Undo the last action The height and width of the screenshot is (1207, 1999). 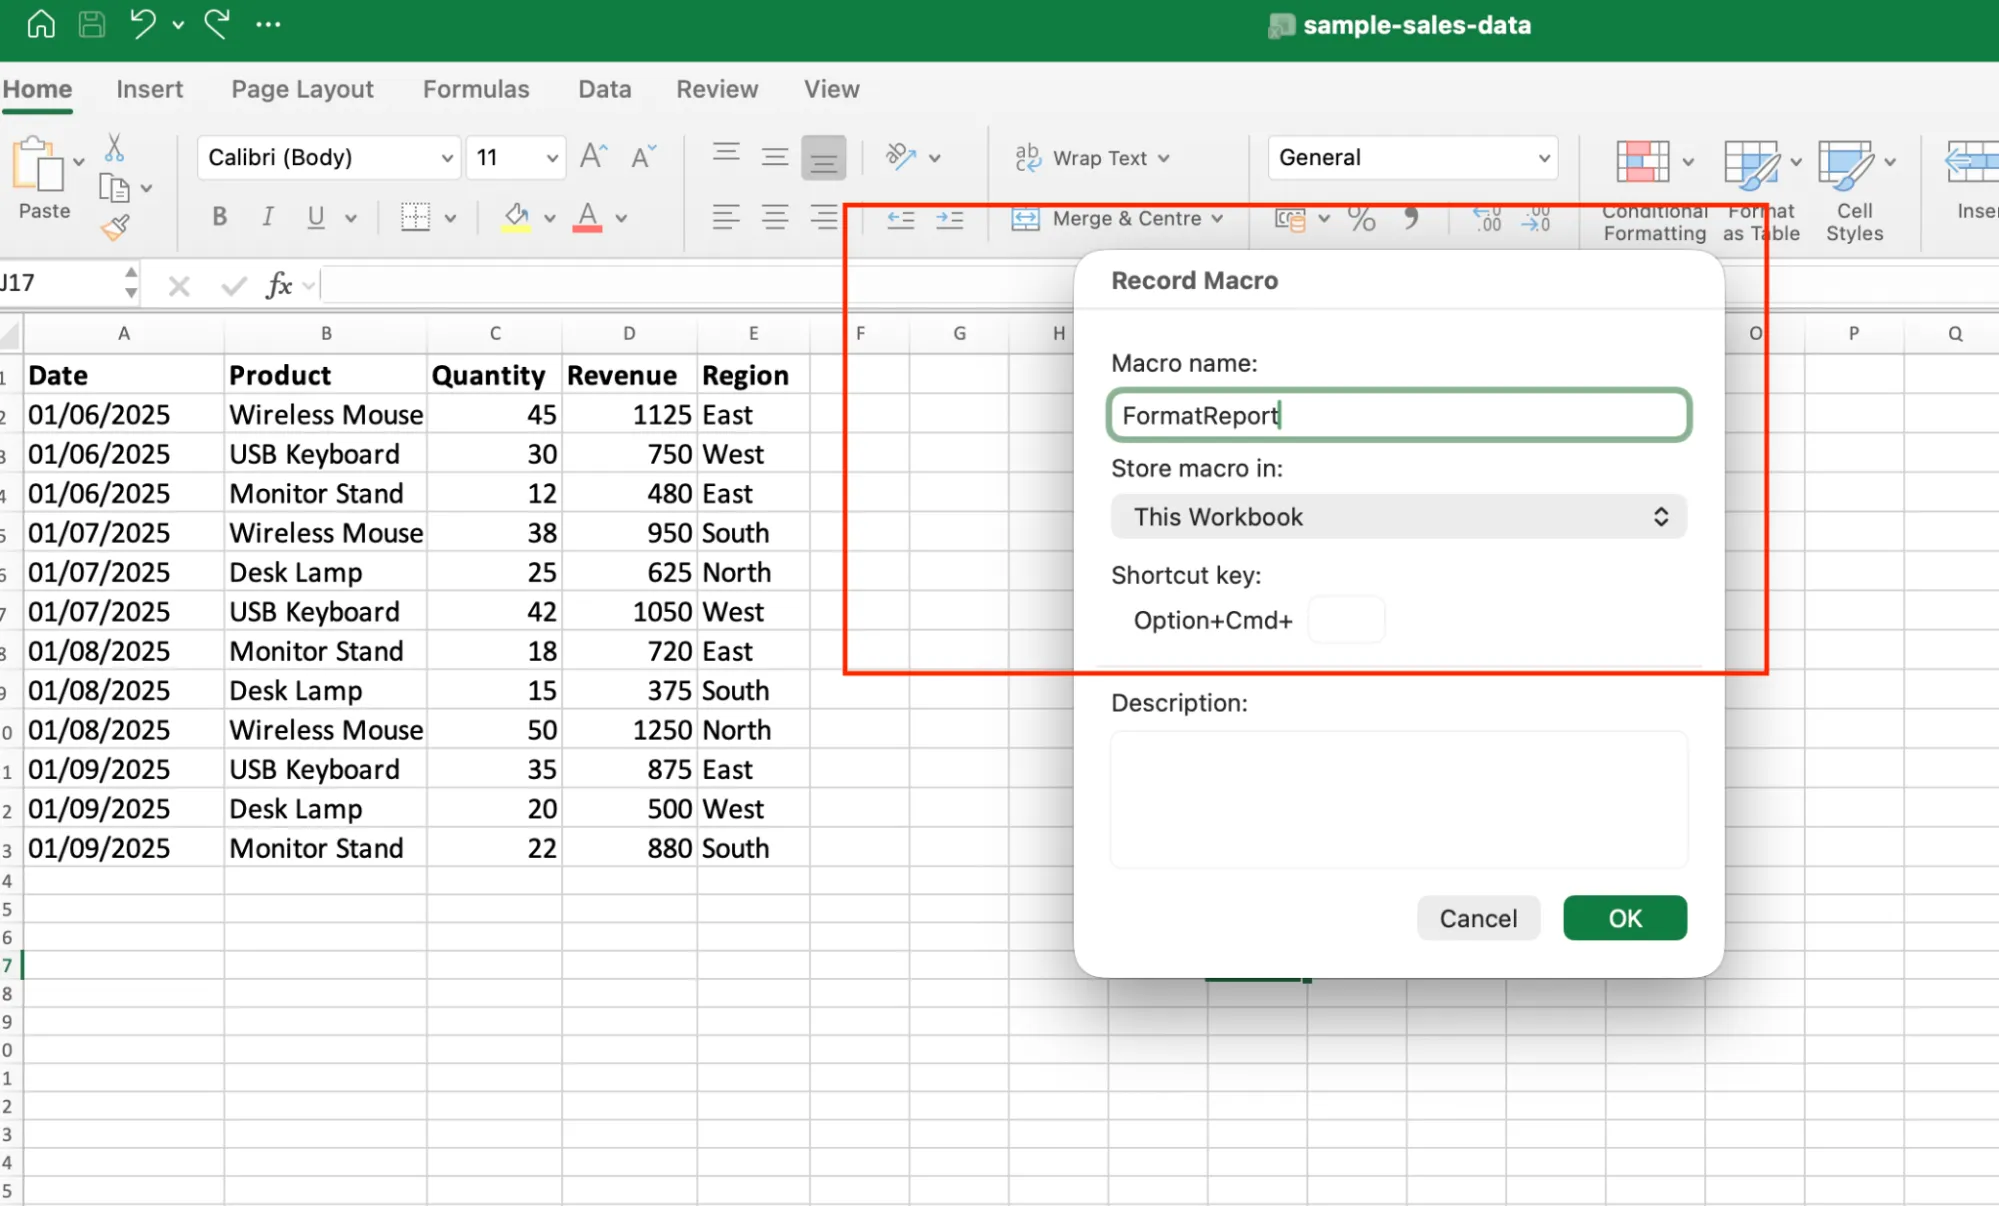[140, 23]
